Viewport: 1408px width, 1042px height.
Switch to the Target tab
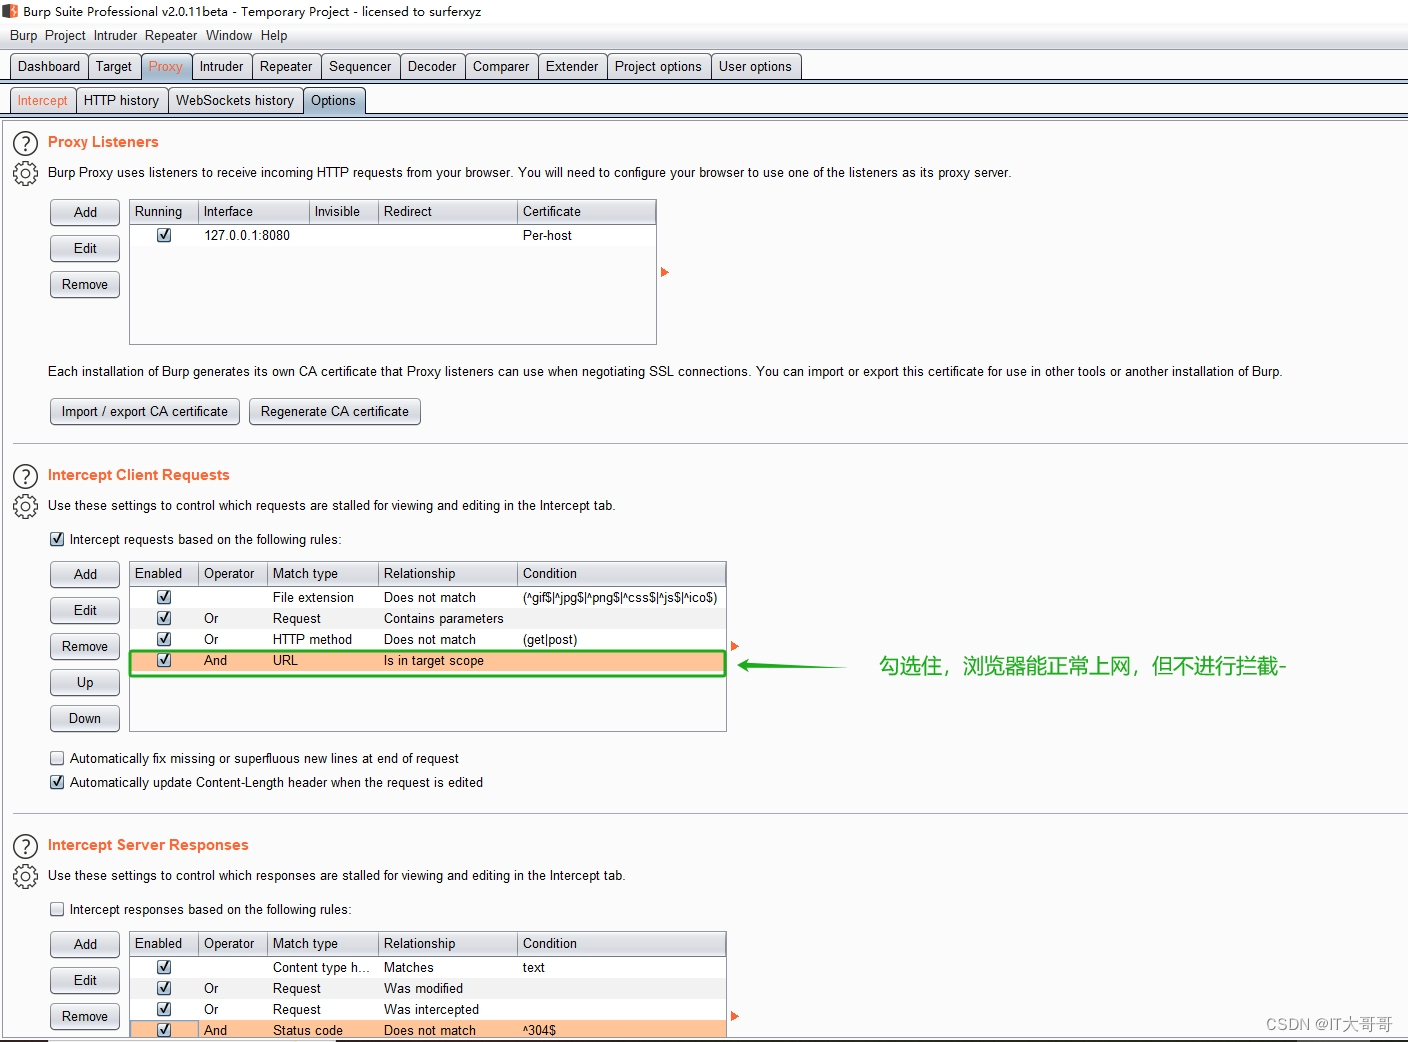[x=114, y=67]
